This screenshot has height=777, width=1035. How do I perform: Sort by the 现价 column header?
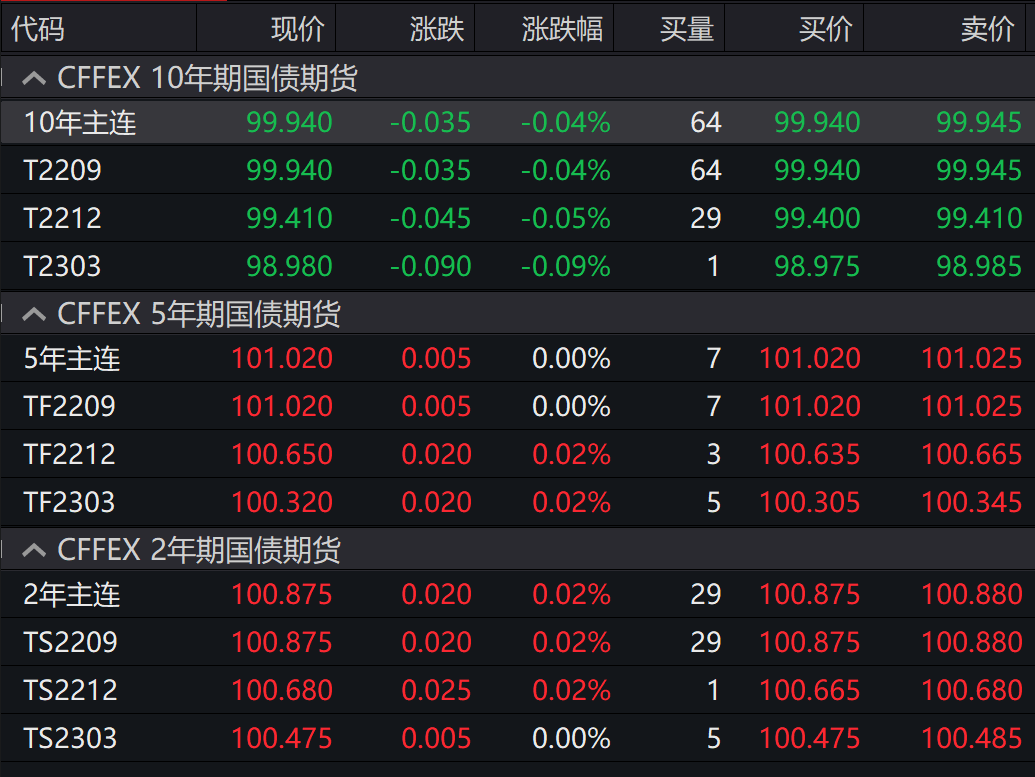pos(297,29)
